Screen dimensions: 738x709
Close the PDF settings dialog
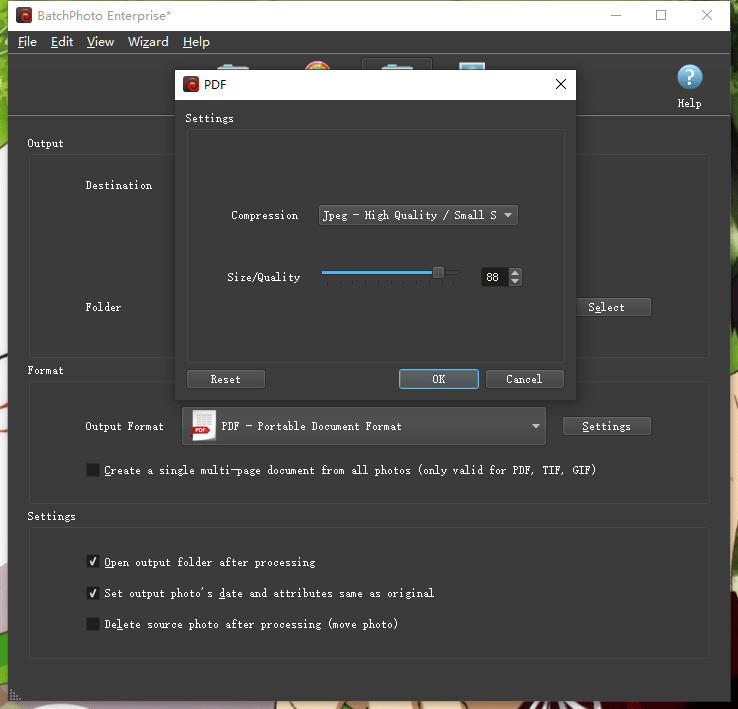pyautogui.click(x=561, y=84)
